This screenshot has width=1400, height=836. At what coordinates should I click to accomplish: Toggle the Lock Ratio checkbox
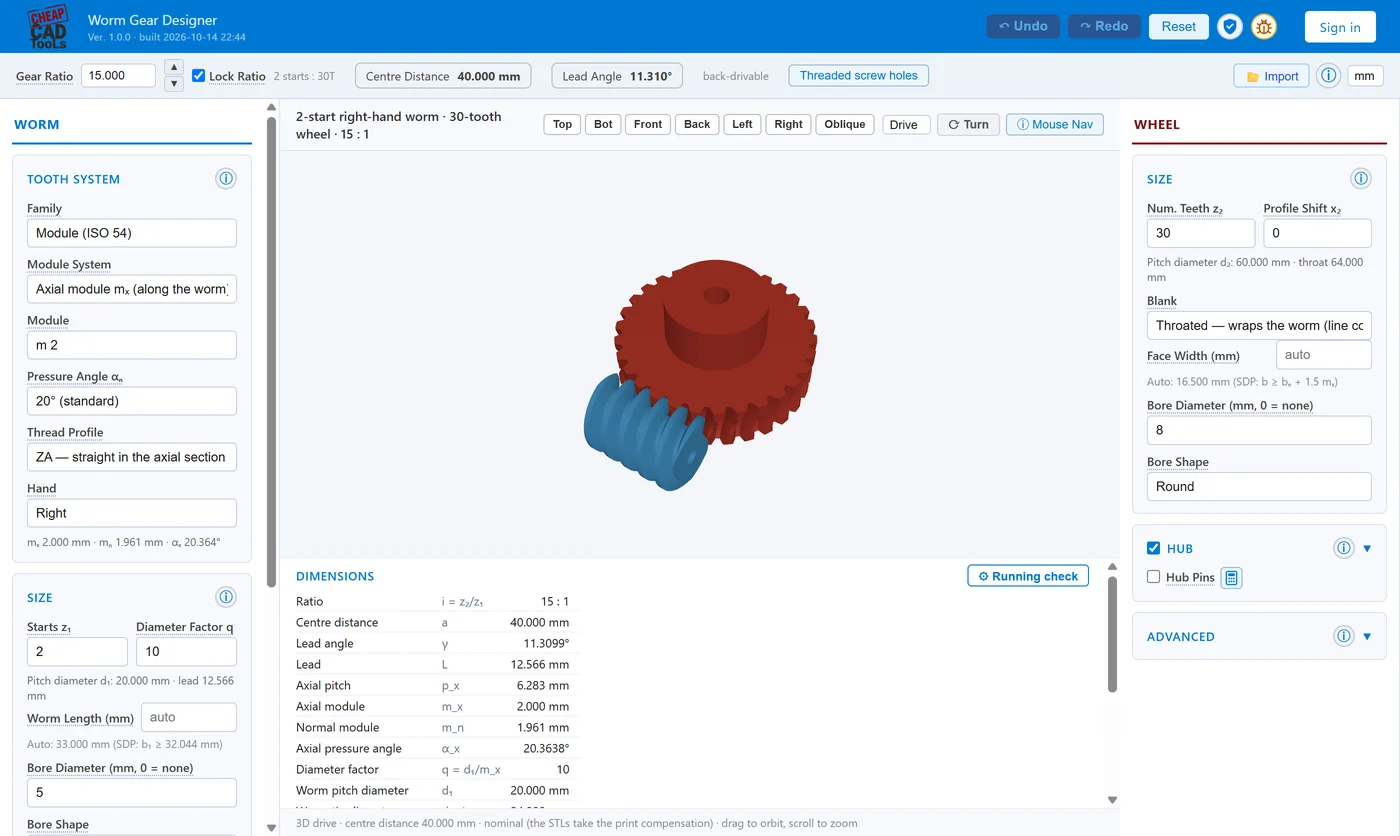click(x=199, y=76)
